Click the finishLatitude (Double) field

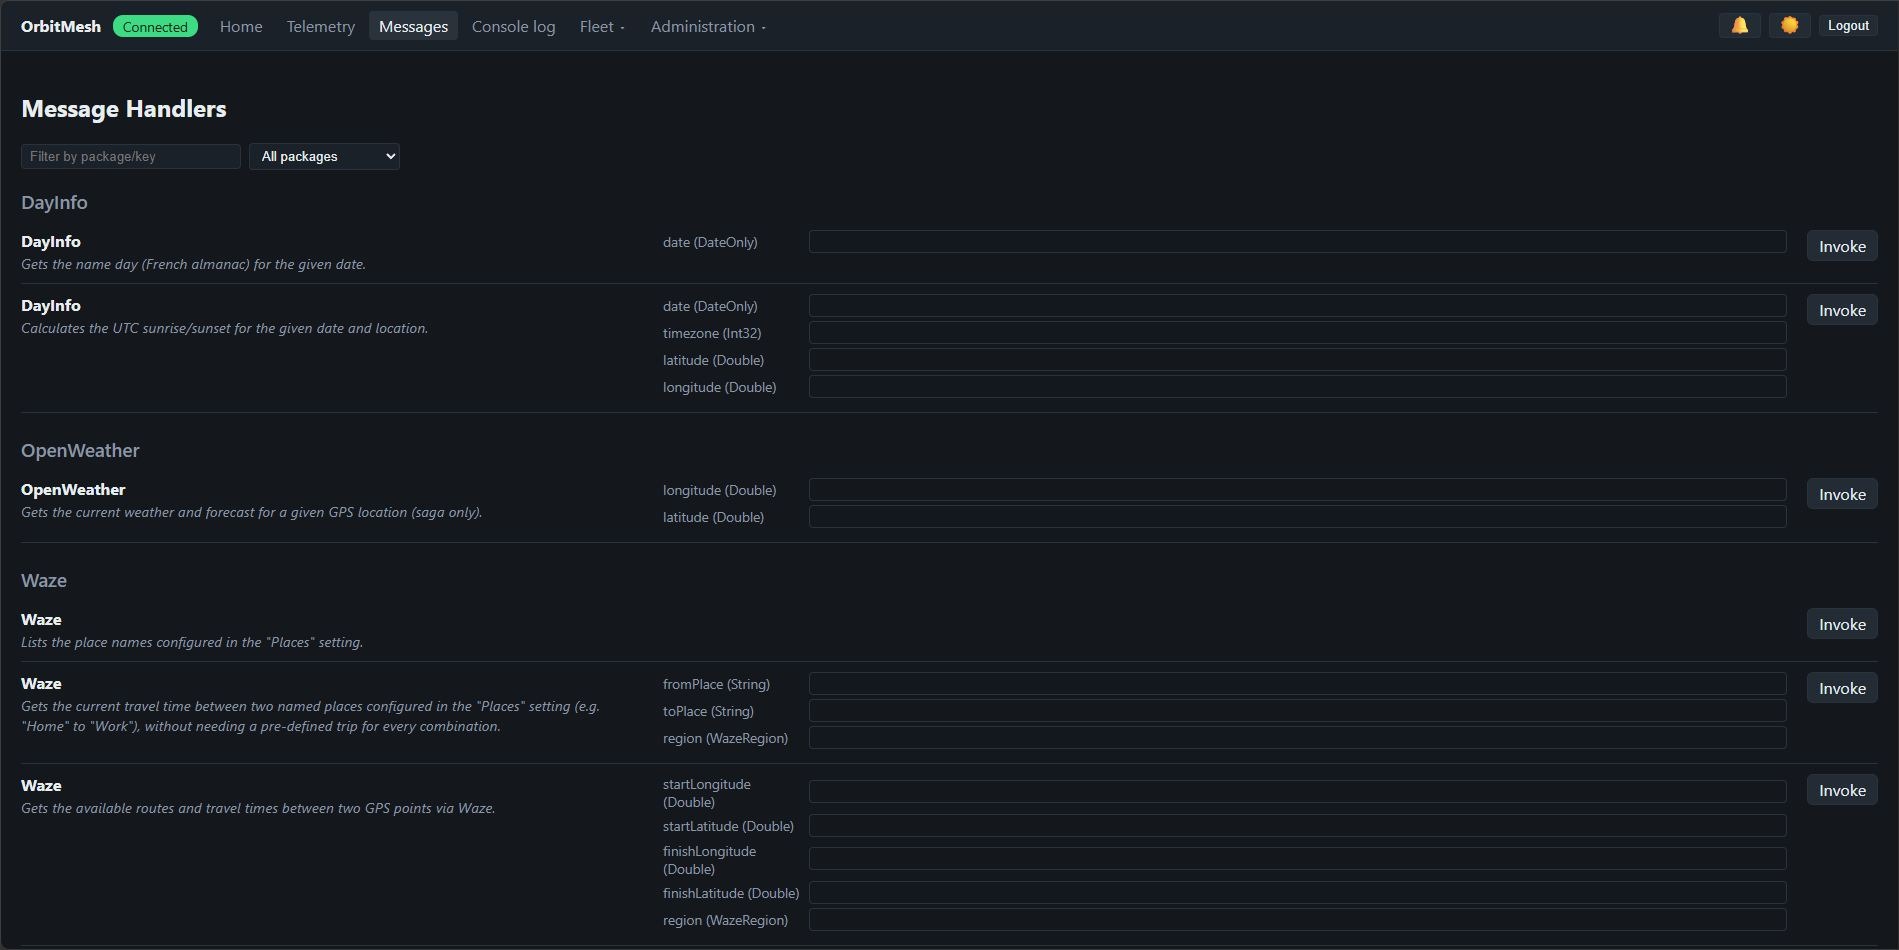[x=1297, y=893]
